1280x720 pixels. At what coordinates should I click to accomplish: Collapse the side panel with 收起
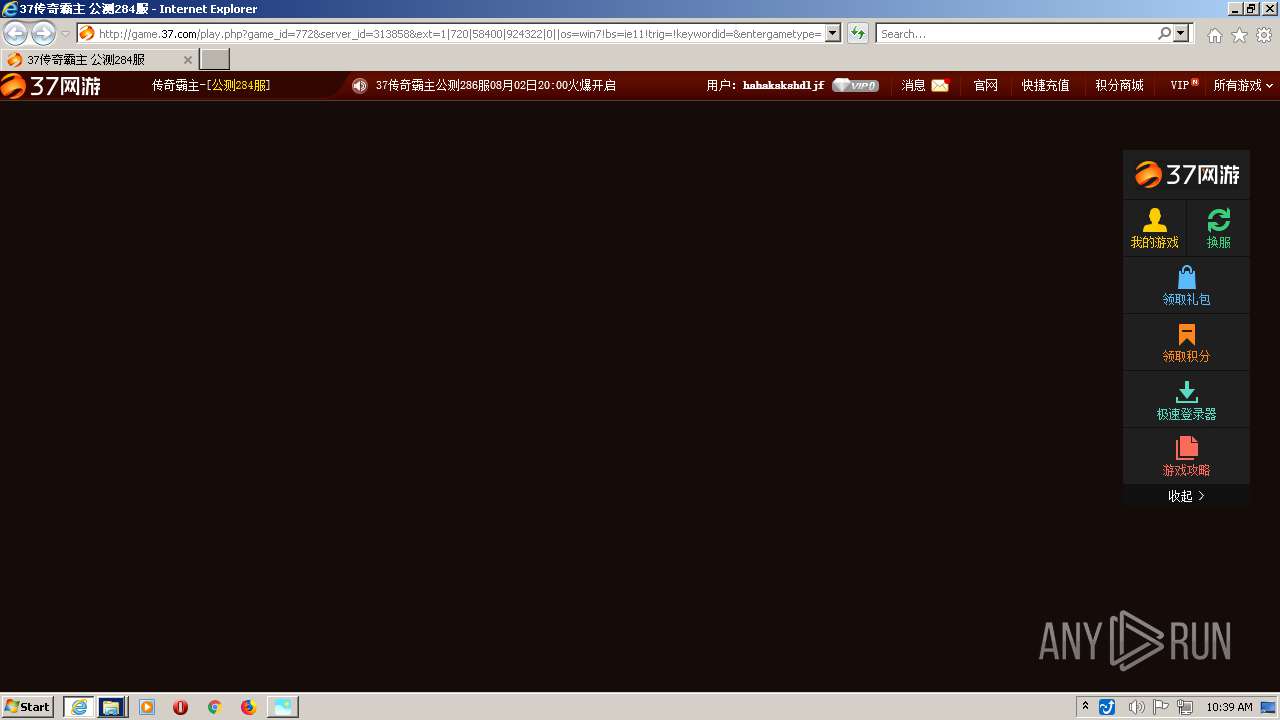pyautogui.click(x=1186, y=496)
